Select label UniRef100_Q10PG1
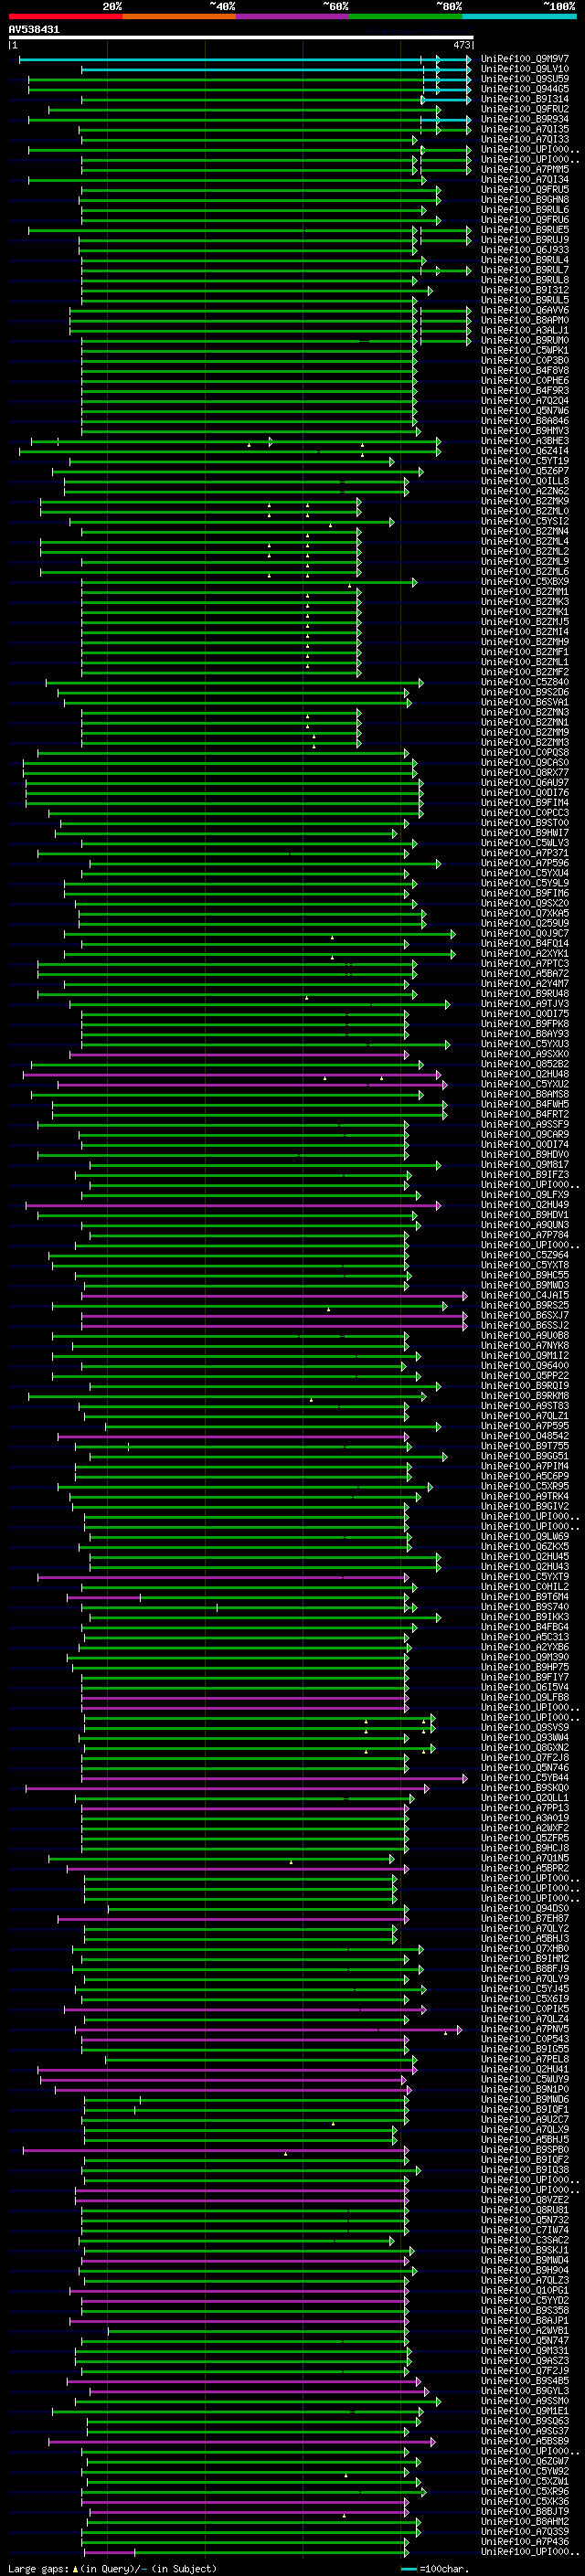The width and height of the screenshot is (585, 2576). coord(525,2290)
